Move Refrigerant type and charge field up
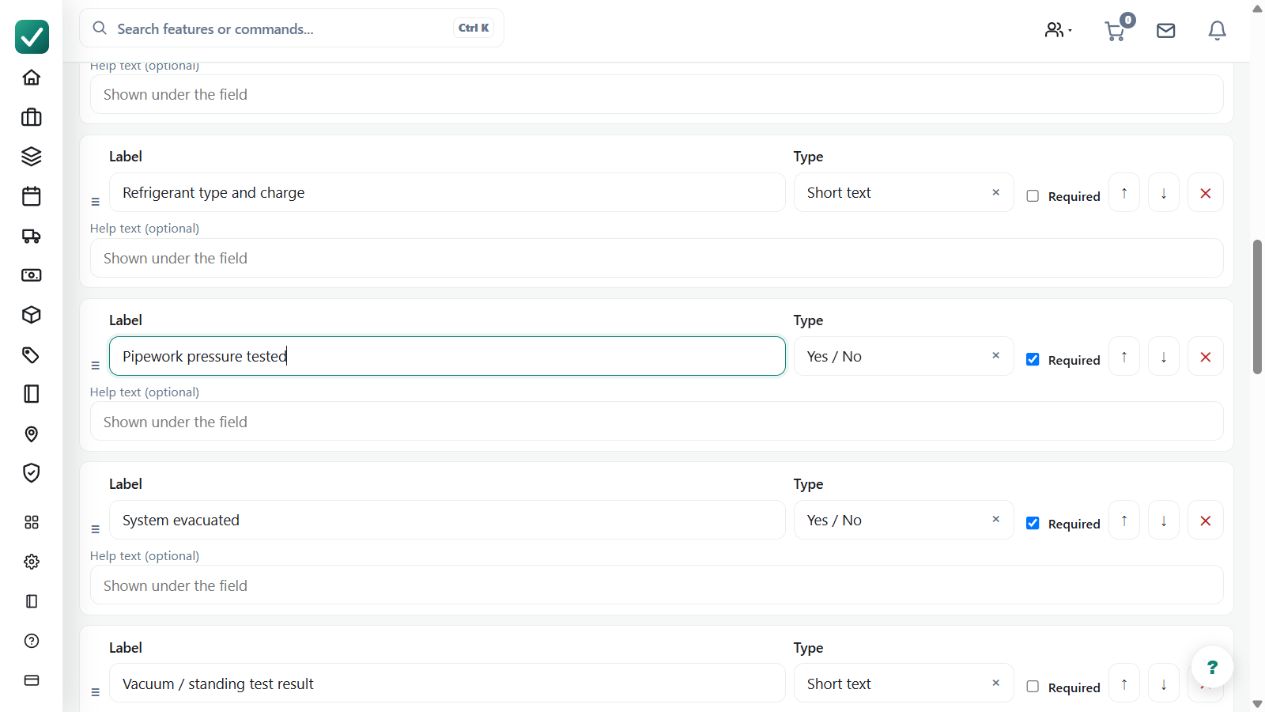Viewport: 1265px width, 712px height. pyautogui.click(x=1124, y=193)
